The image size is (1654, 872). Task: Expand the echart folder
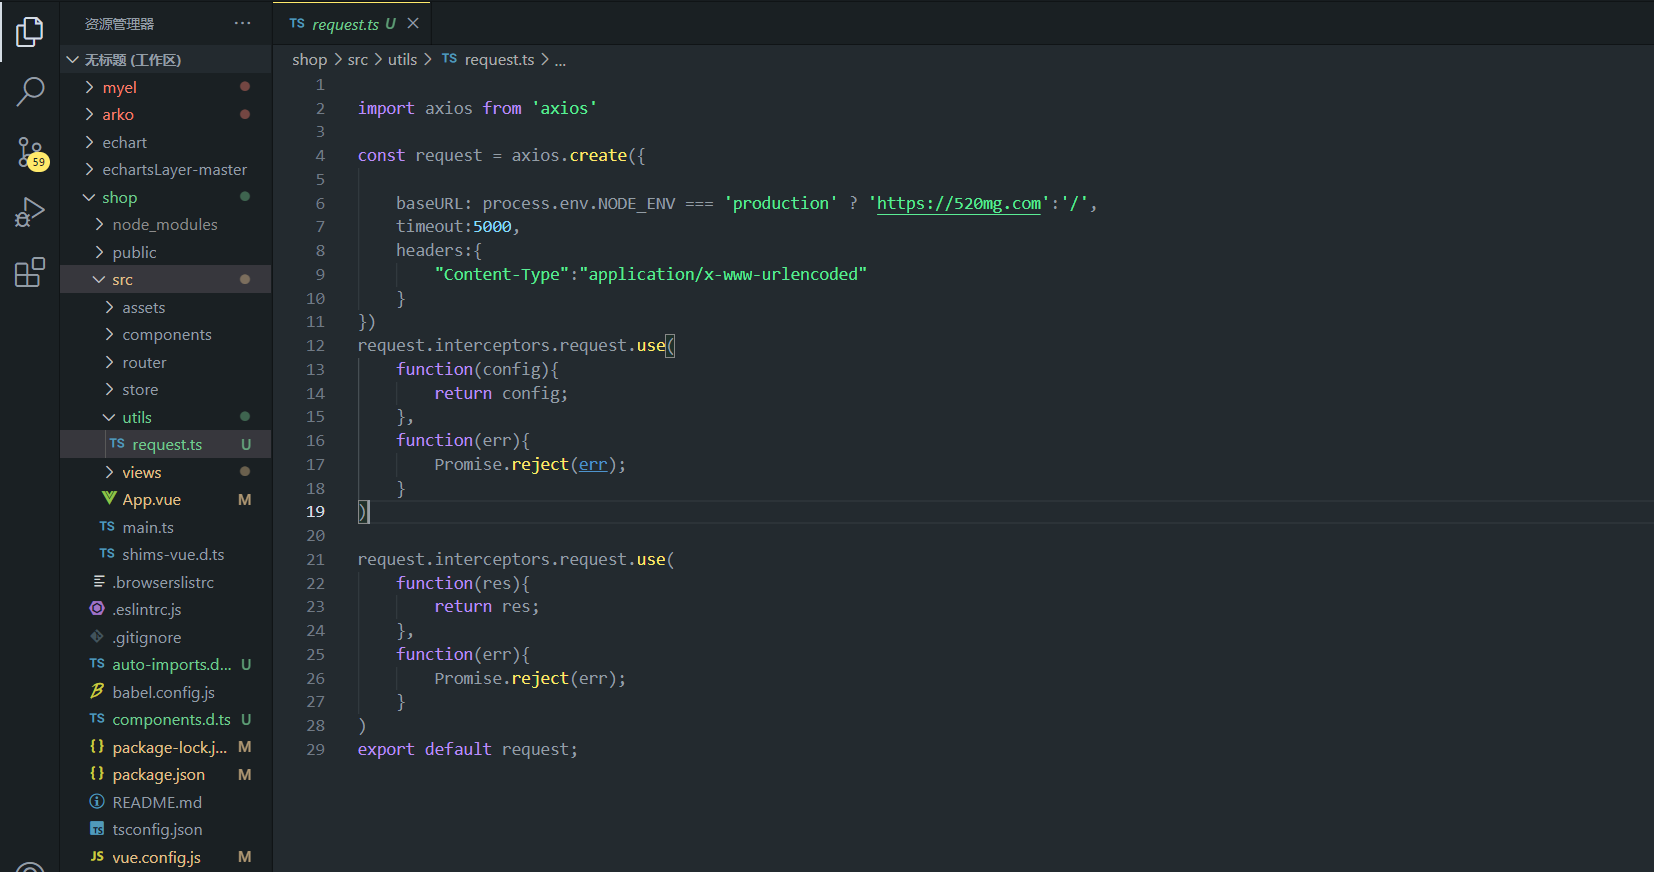[x=166, y=142]
